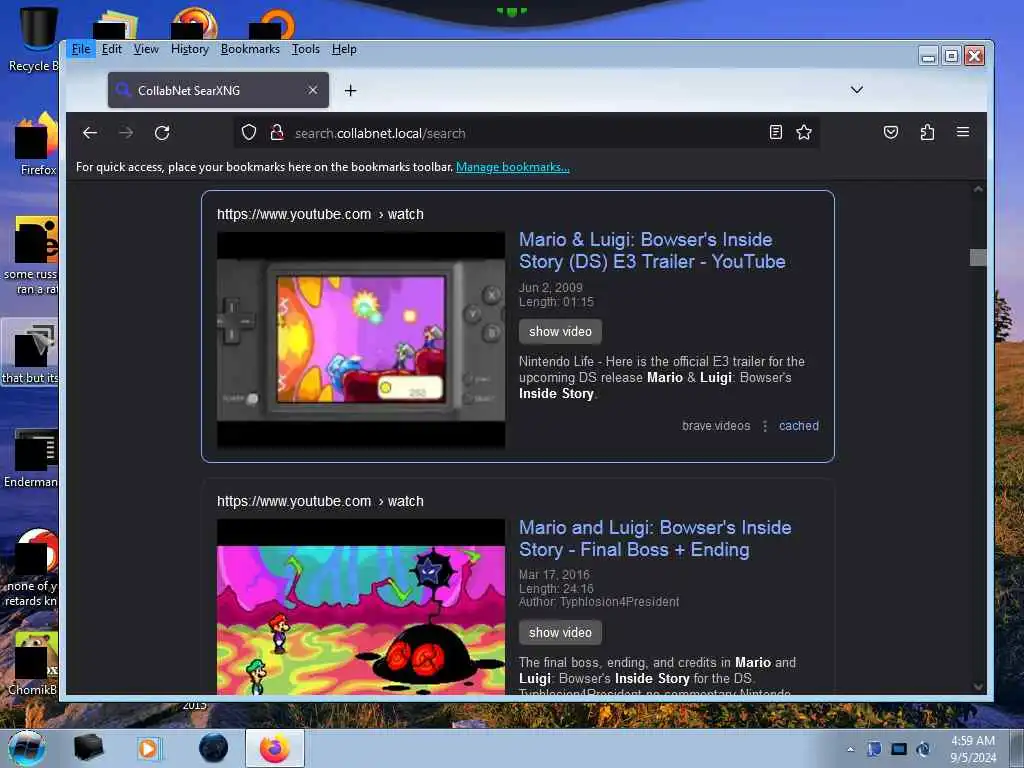
Task: Open the E3 Trailer YouTube result title
Action: click(x=652, y=251)
